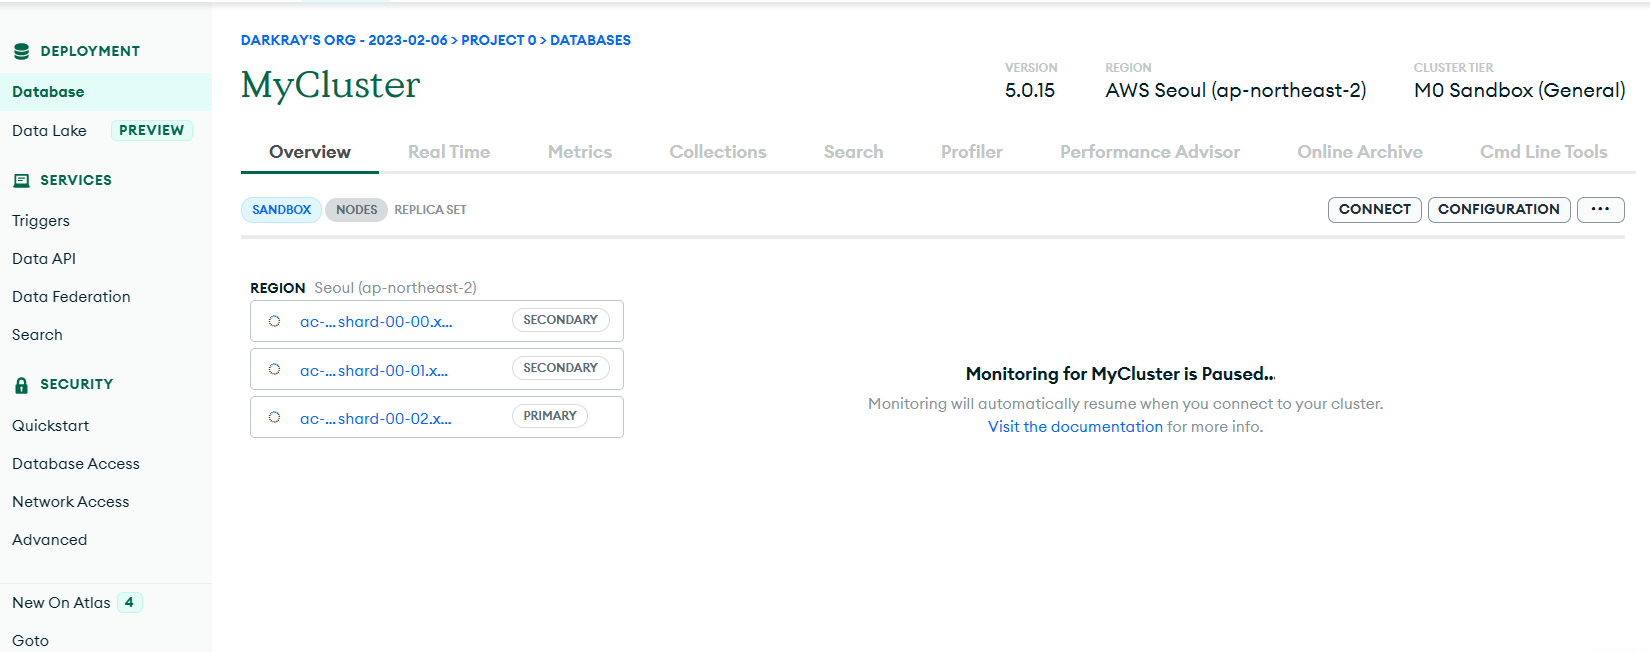Open Quickstart under Security
Image resolution: width=1650 pixels, height=652 pixels.
[x=50, y=426]
